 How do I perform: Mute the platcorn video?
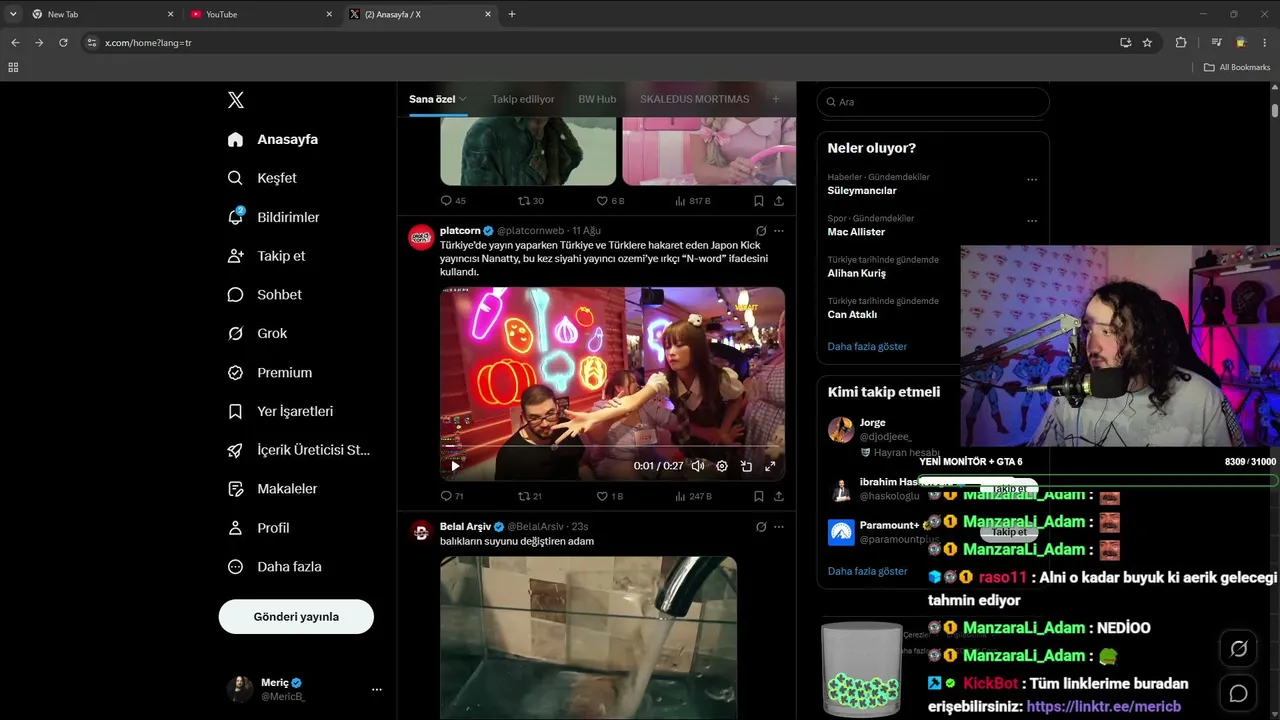tap(698, 466)
